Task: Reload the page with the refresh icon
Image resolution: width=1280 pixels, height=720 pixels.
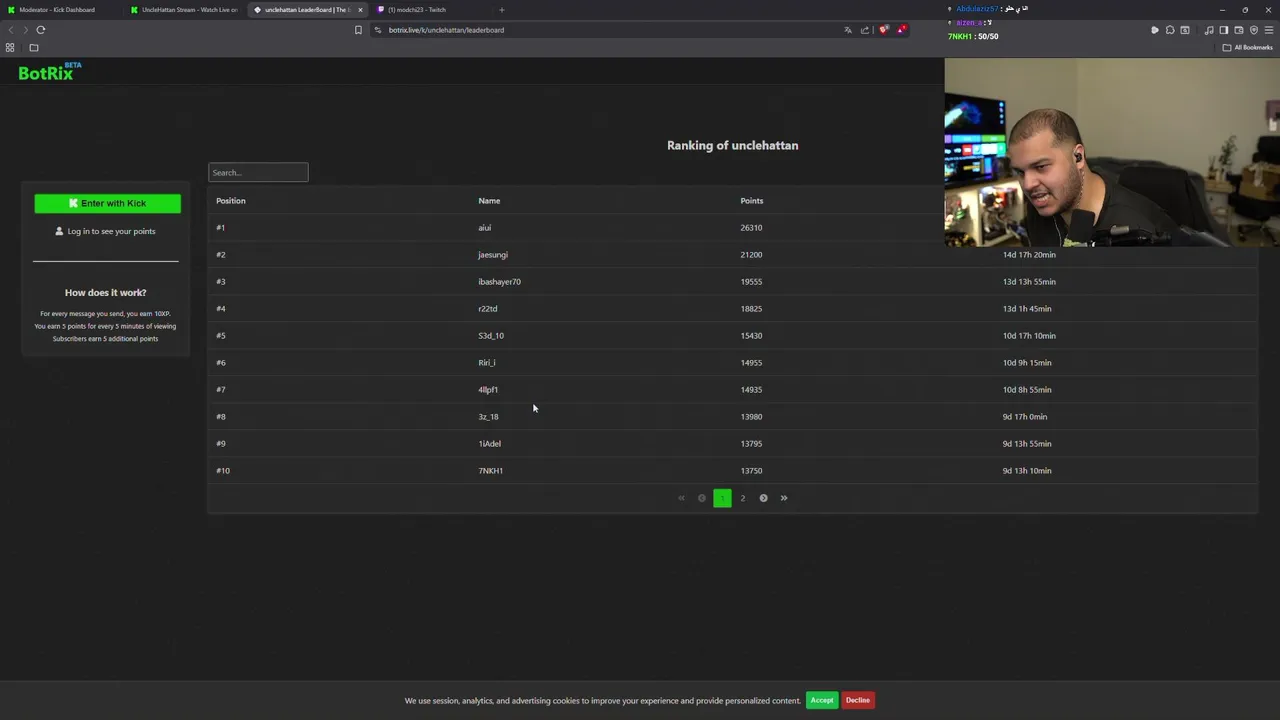Action: coord(41,30)
